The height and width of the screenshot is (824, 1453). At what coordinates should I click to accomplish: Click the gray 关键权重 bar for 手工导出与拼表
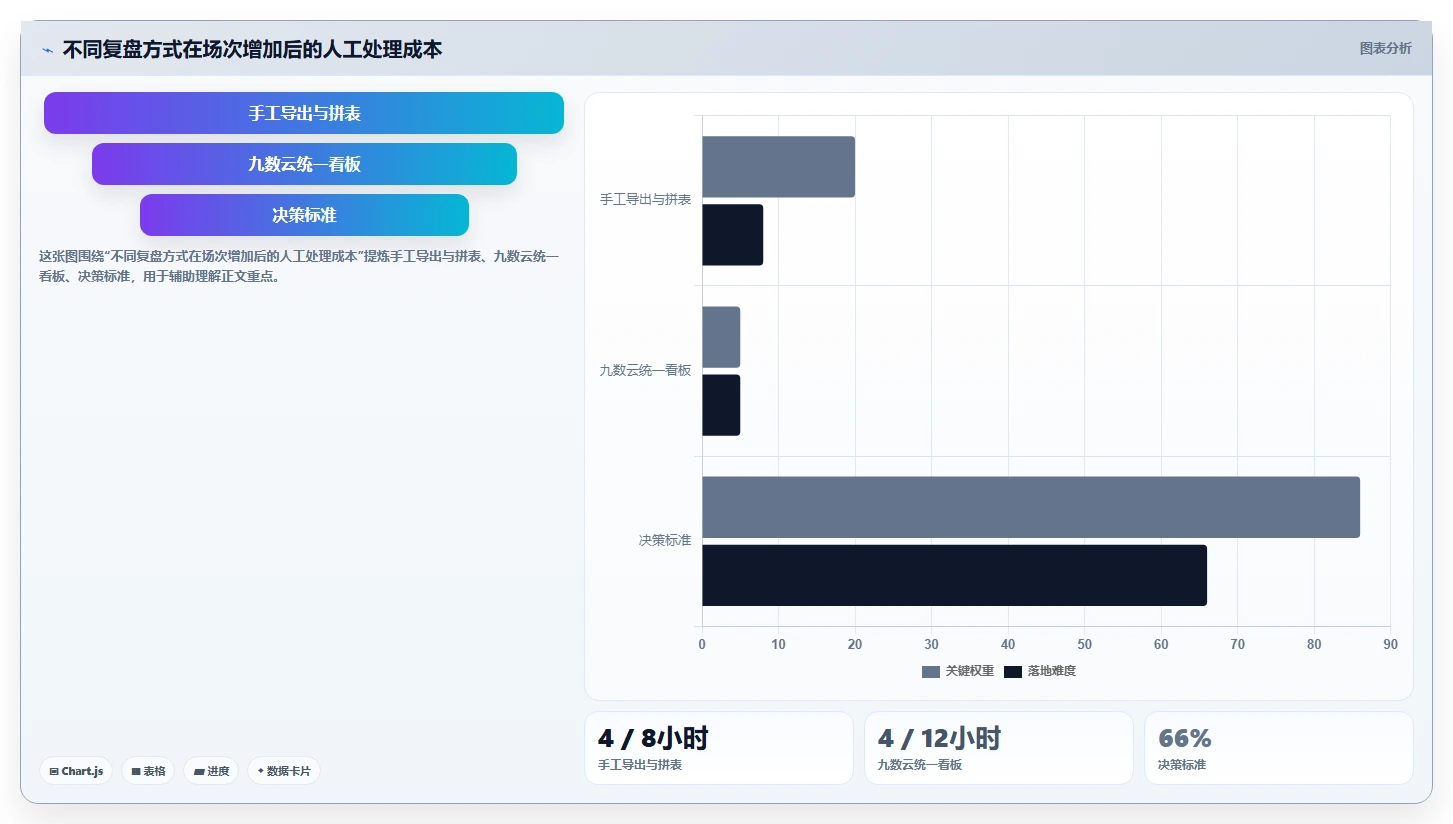pyautogui.click(x=778, y=167)
